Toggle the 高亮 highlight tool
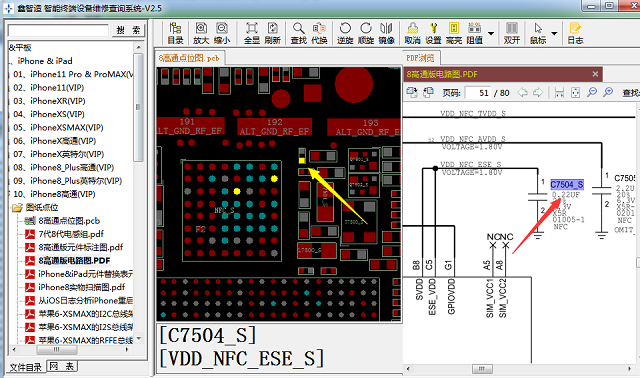 453,33
